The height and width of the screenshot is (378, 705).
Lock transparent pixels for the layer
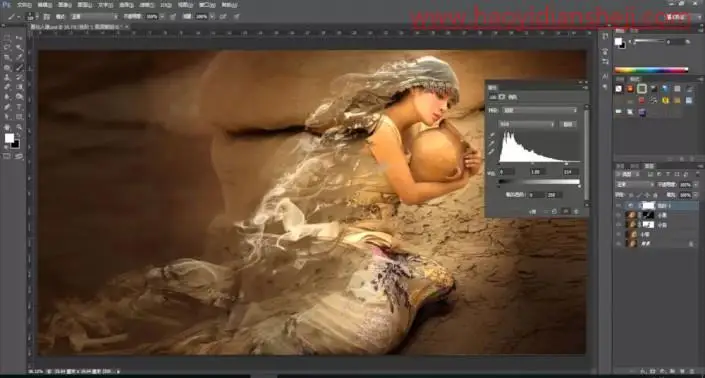[x=631, y=195]
